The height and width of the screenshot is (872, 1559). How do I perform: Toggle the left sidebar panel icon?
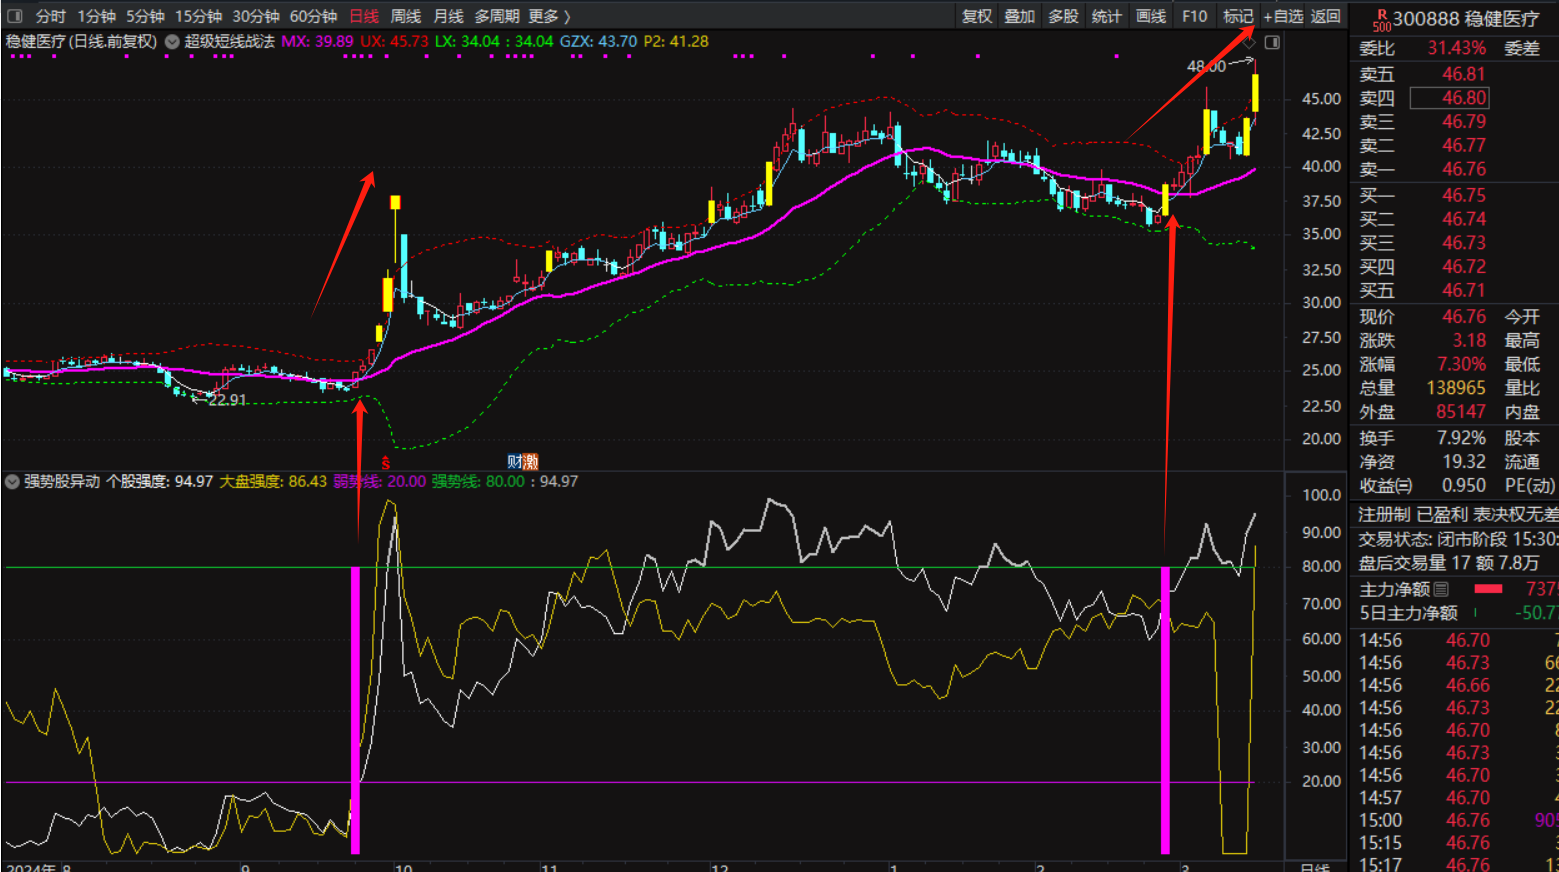click(15, 16)
